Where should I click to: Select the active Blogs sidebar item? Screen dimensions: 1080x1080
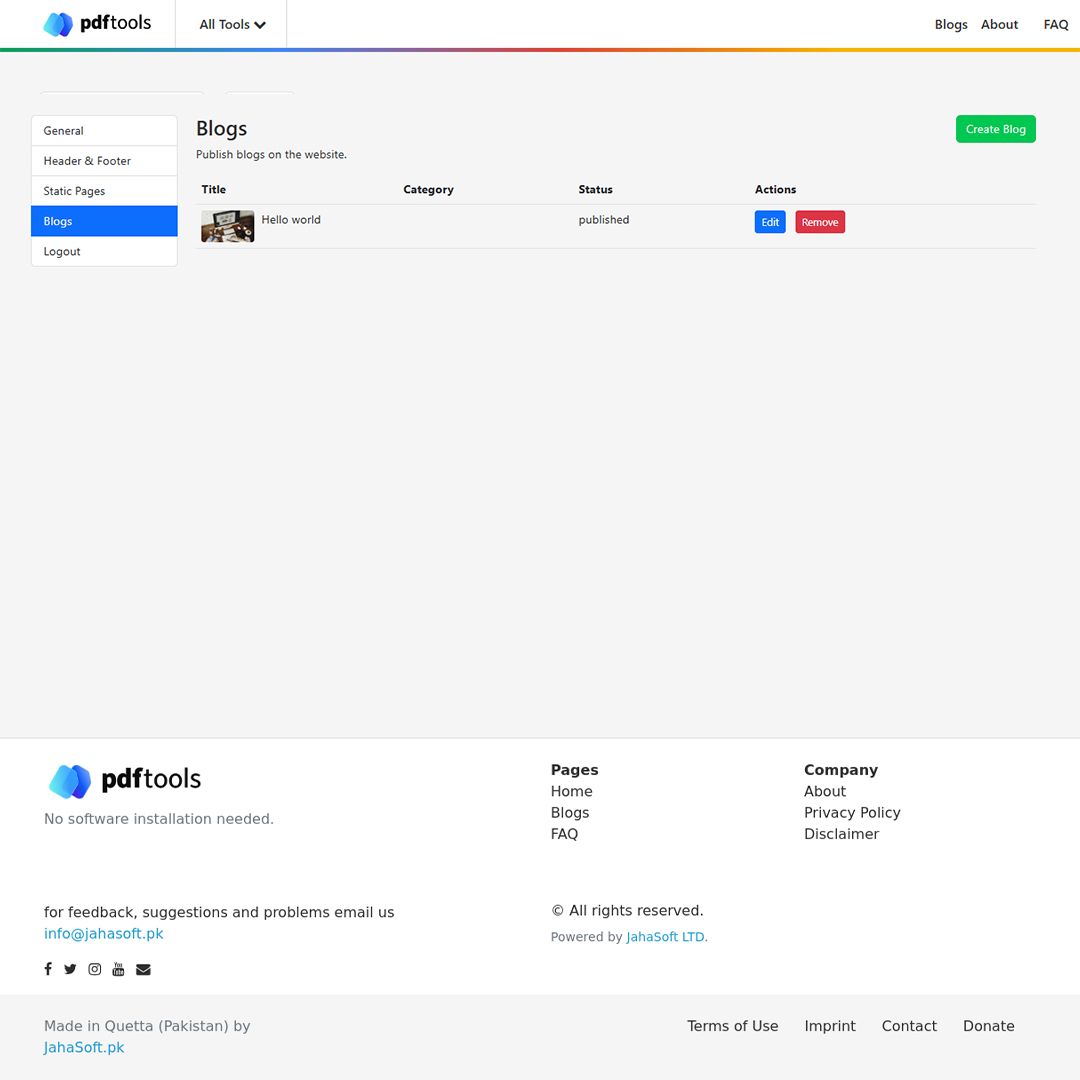click(104, 221)
